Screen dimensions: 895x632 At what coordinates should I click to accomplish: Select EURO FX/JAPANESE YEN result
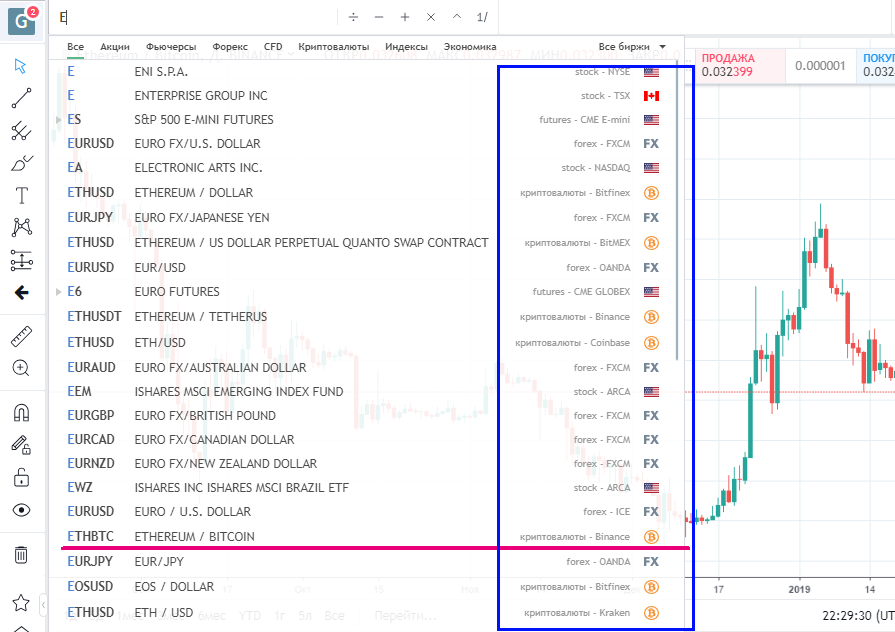coord(365,218)
